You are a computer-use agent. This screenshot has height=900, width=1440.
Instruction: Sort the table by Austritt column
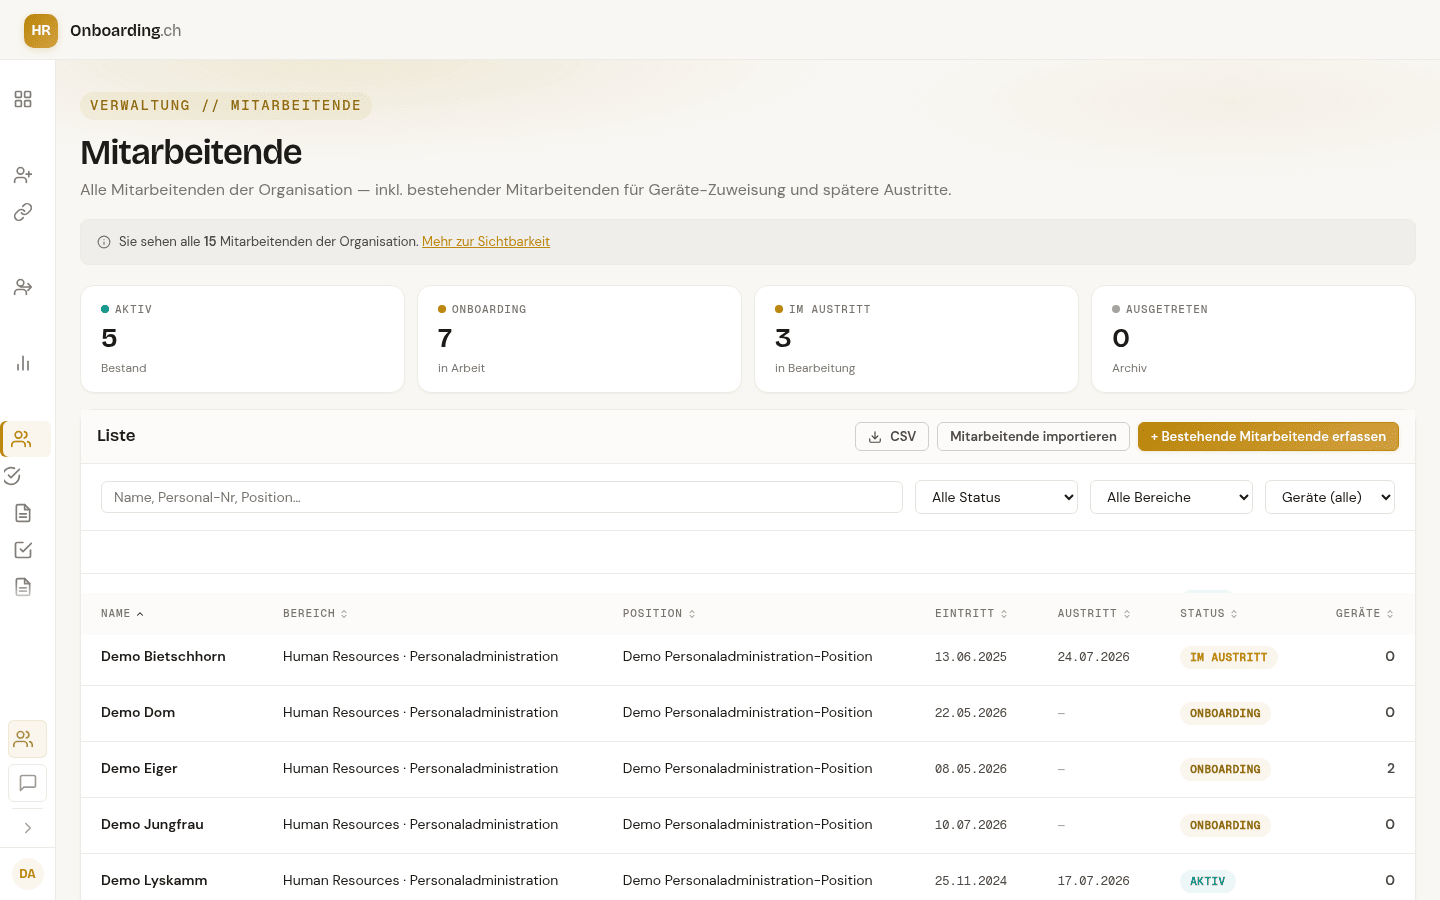point(1094,614)
